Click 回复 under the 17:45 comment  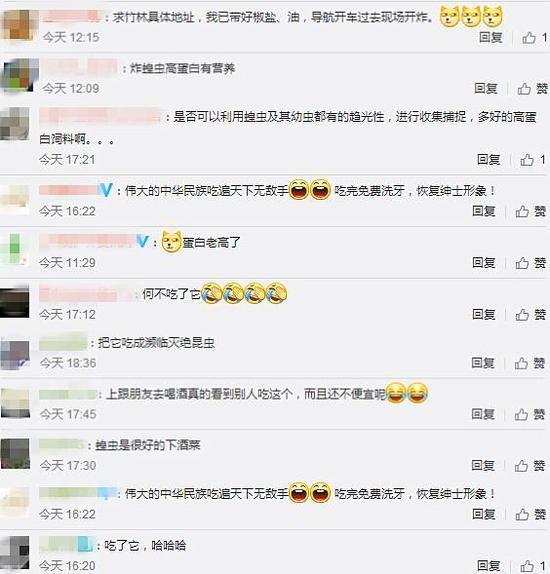[x=483, y=414]
